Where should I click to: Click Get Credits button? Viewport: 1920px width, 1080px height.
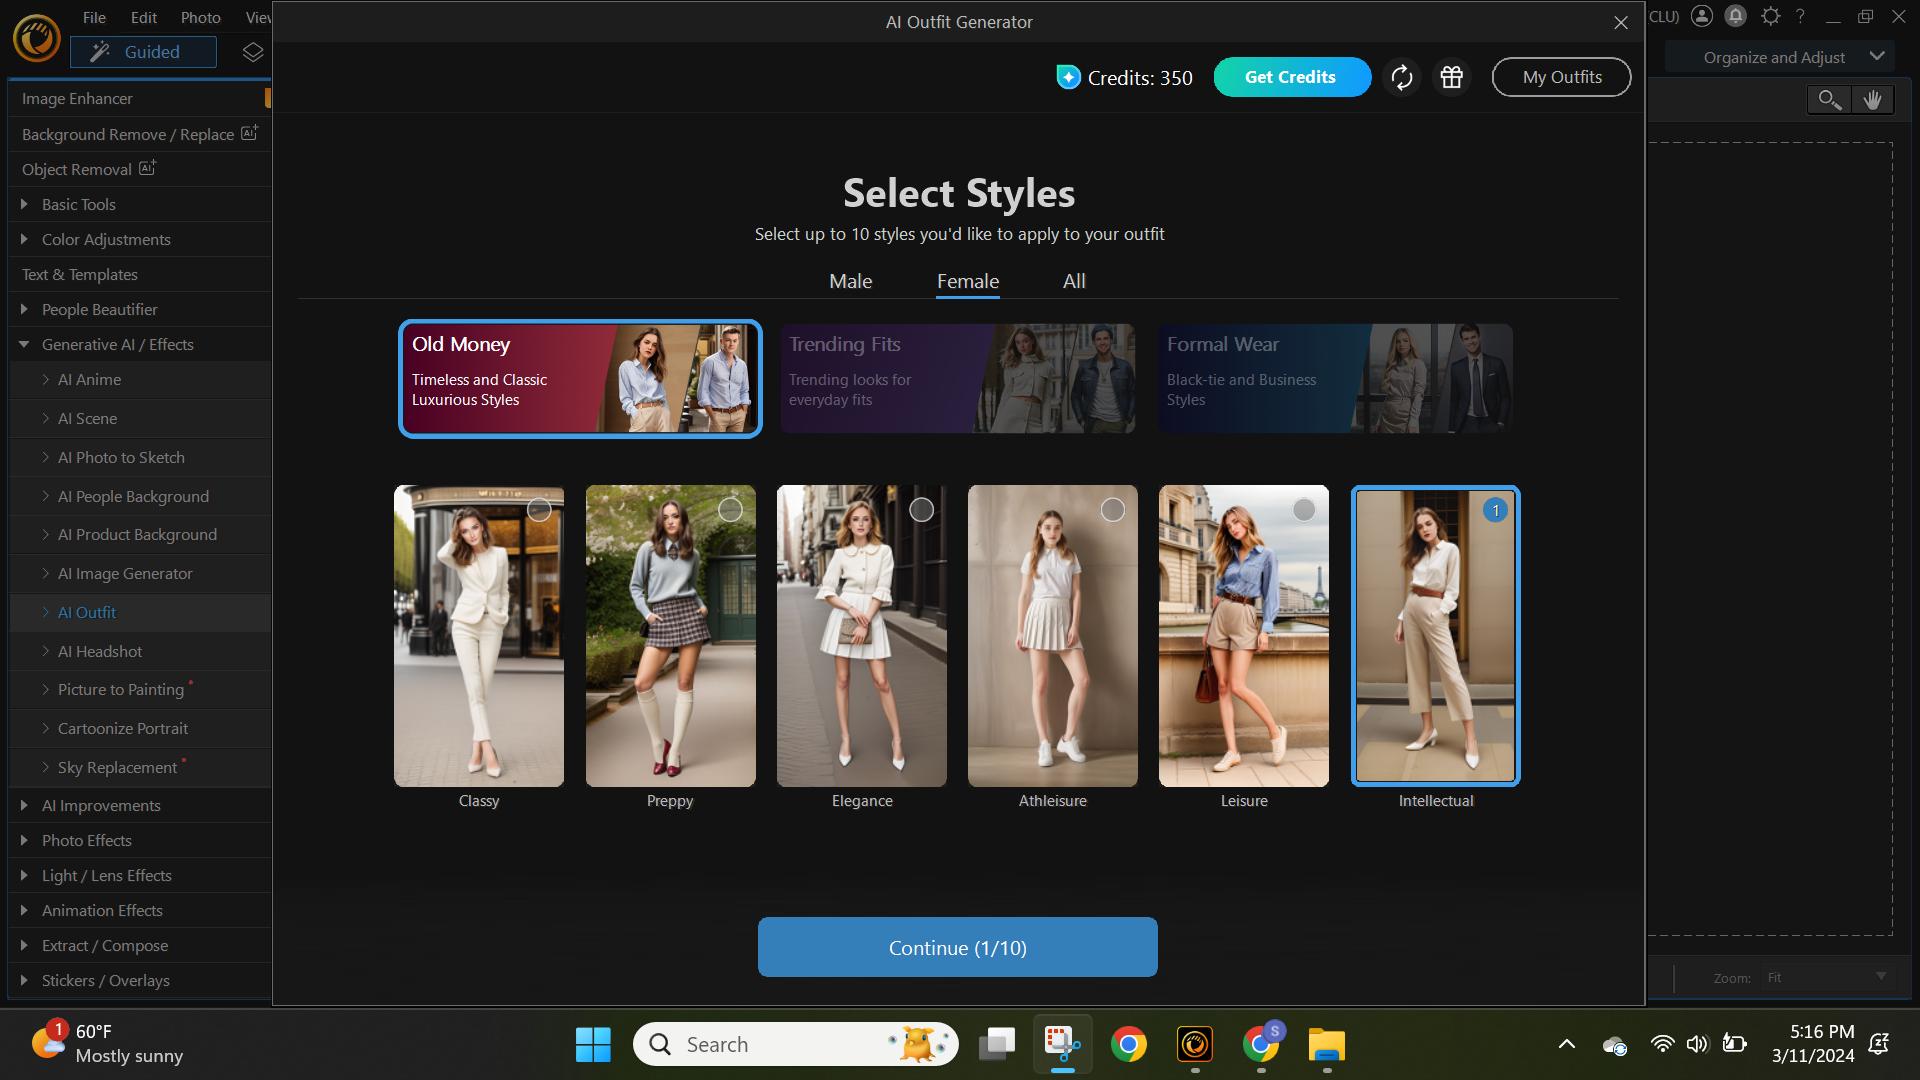pyautogui.click(x=1291, y=77)
